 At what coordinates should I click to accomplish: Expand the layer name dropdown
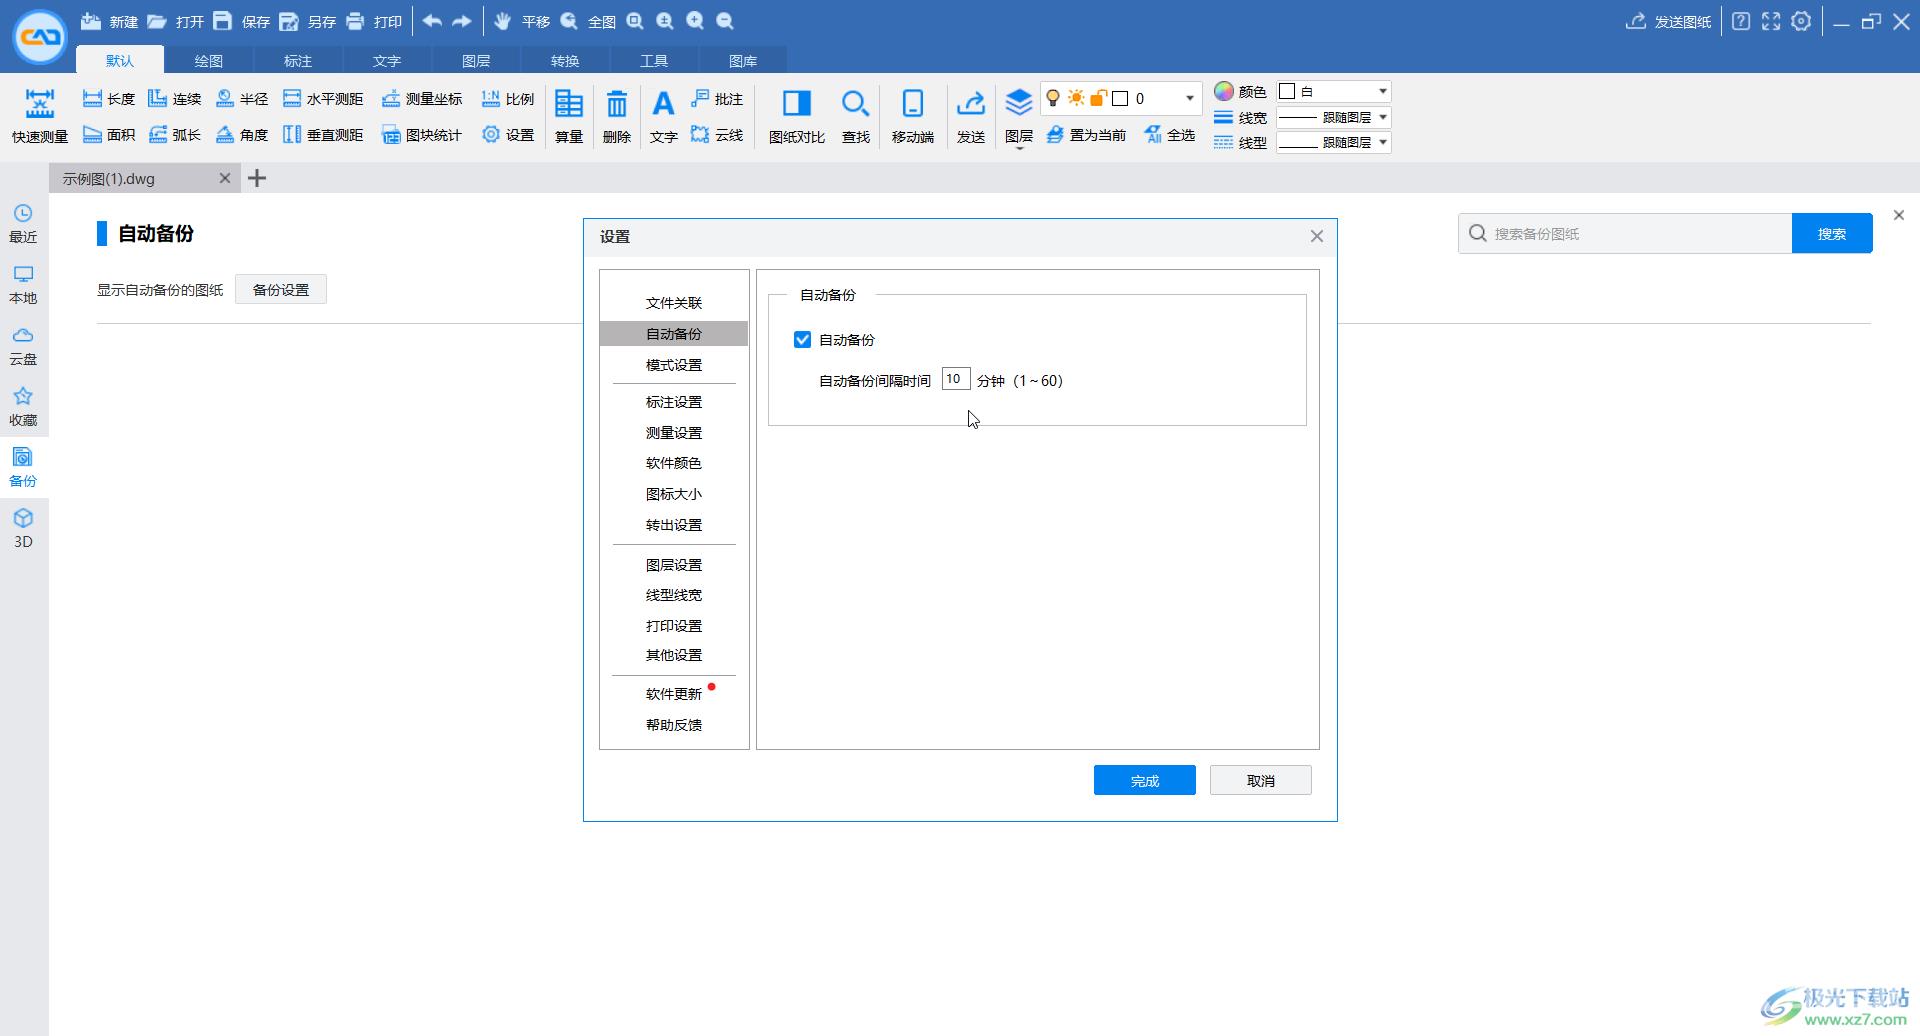coord(1189,98)
